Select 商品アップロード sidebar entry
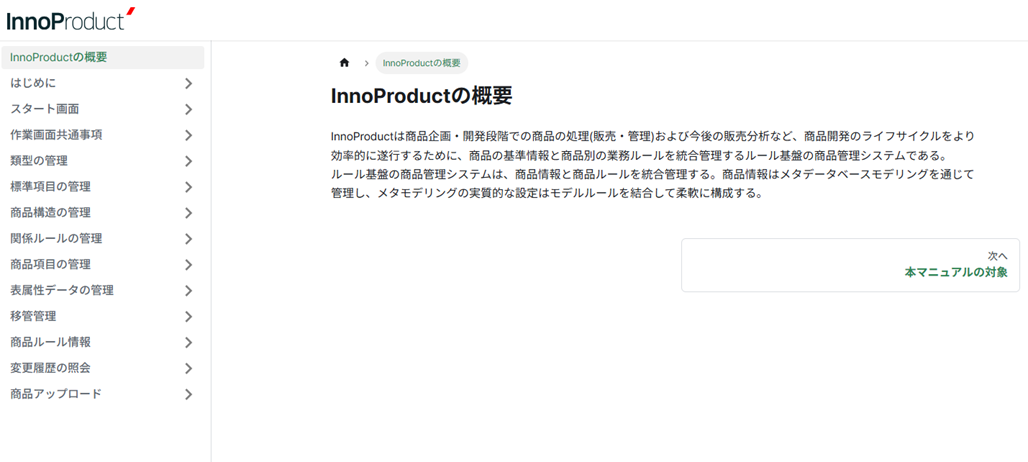The width and height of the screenshot is (1028, 462). point(56,394)
